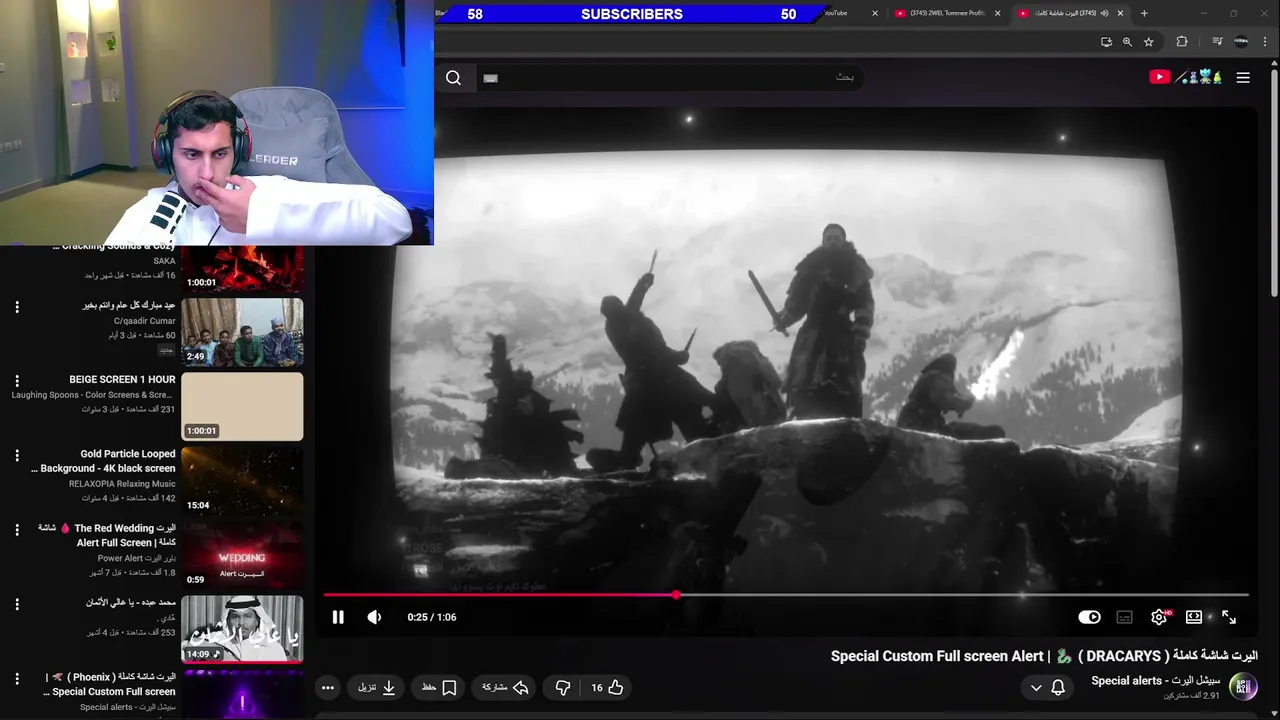This screenshot has height=720, width=1280.
Task: Open browser profile avatar
Action: coord(1241,42)
